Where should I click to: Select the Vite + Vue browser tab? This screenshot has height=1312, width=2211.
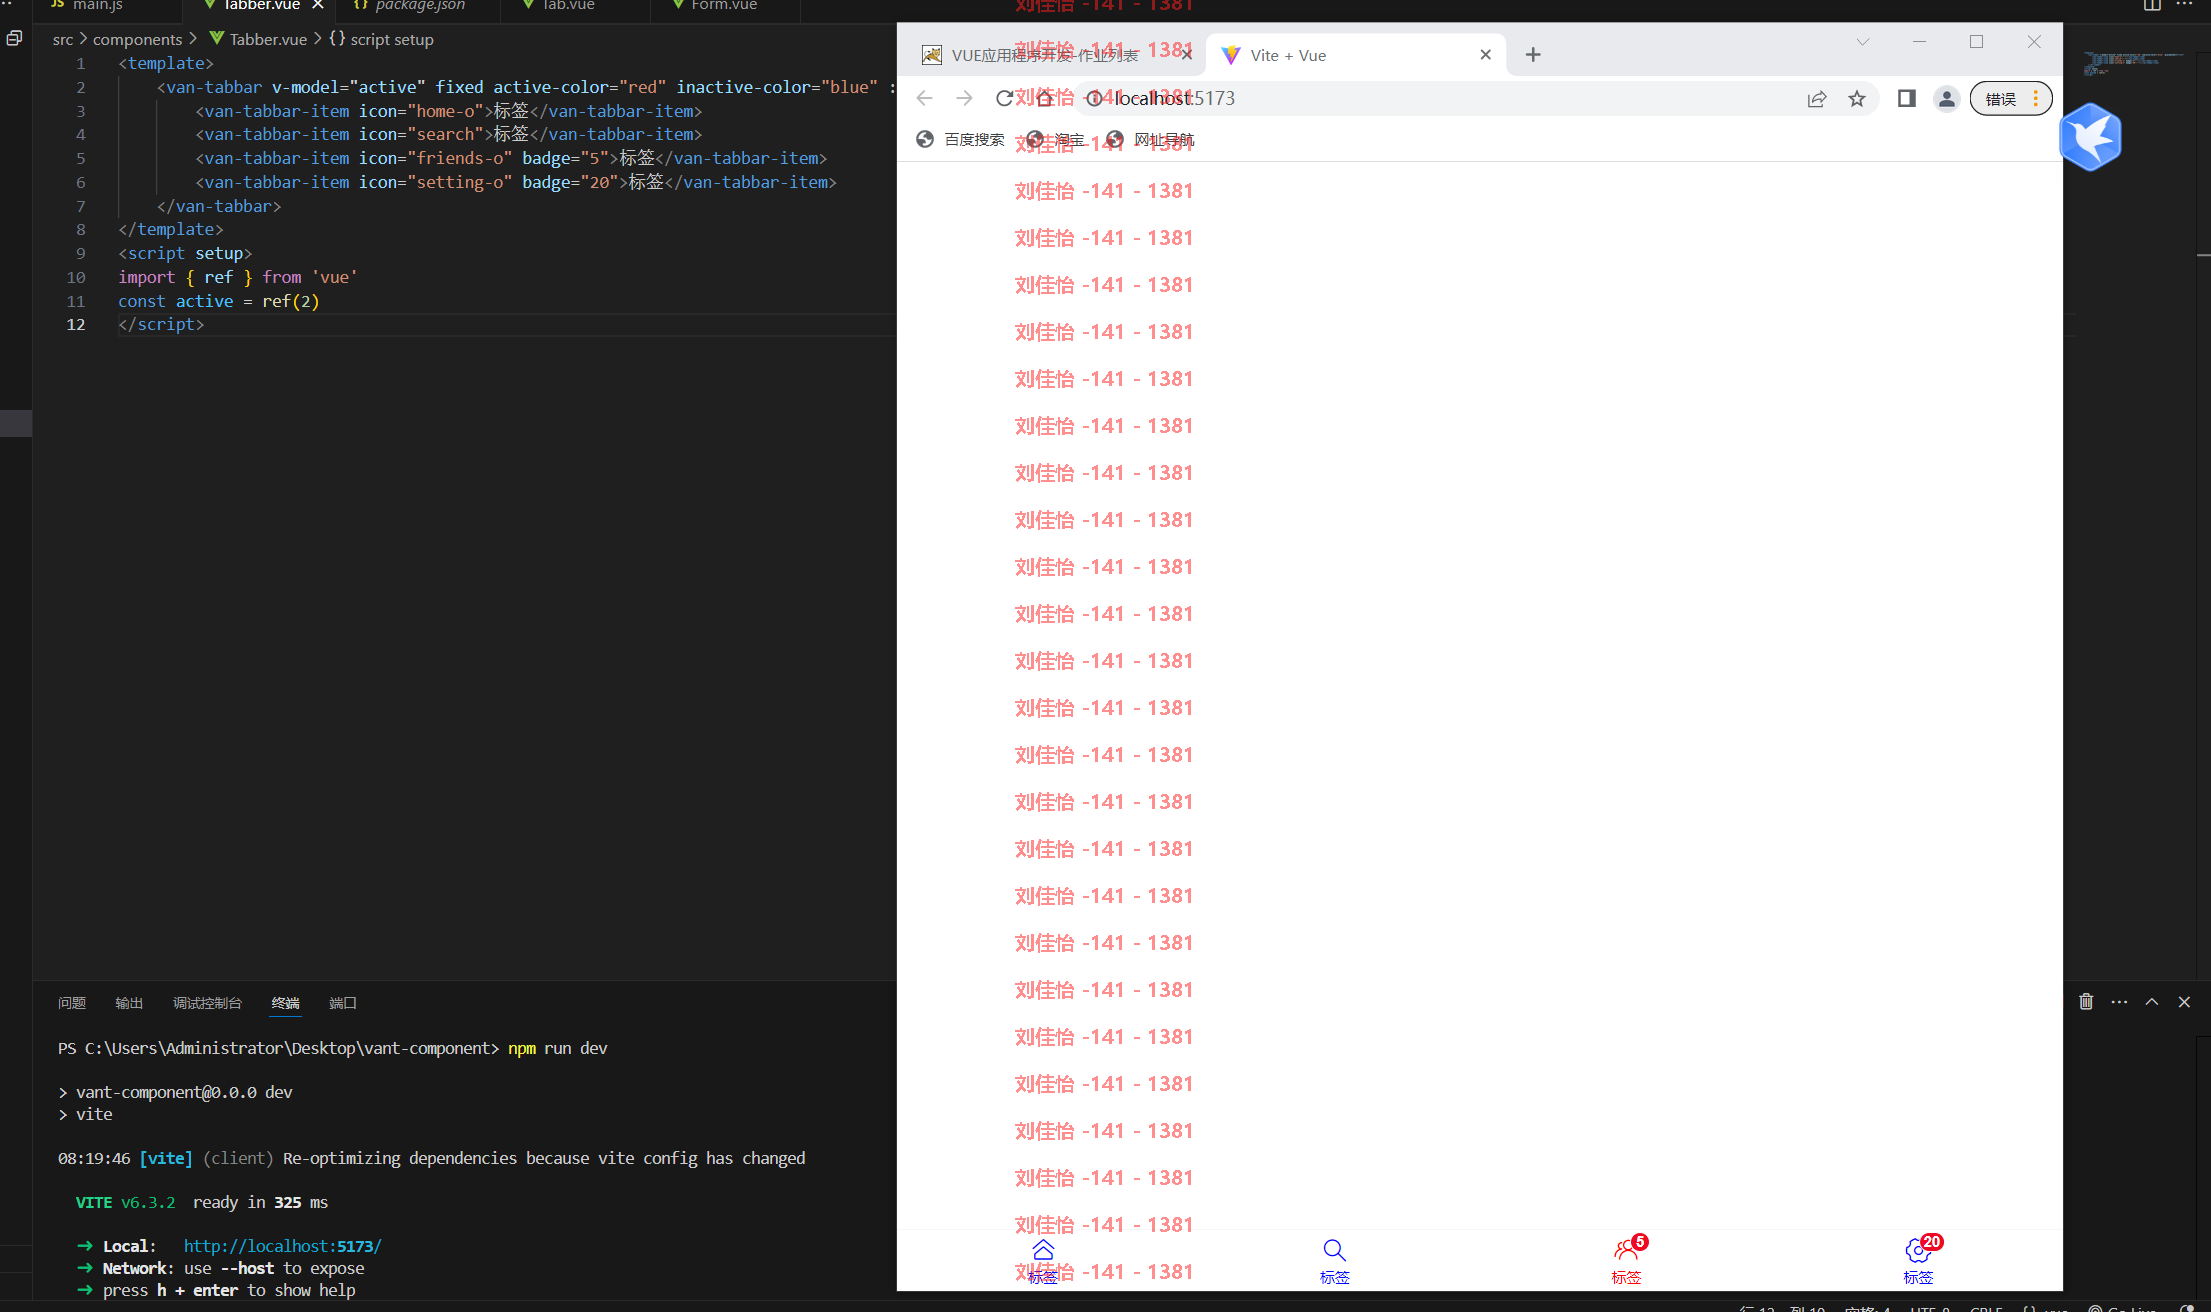click(x=1353, y=54)
